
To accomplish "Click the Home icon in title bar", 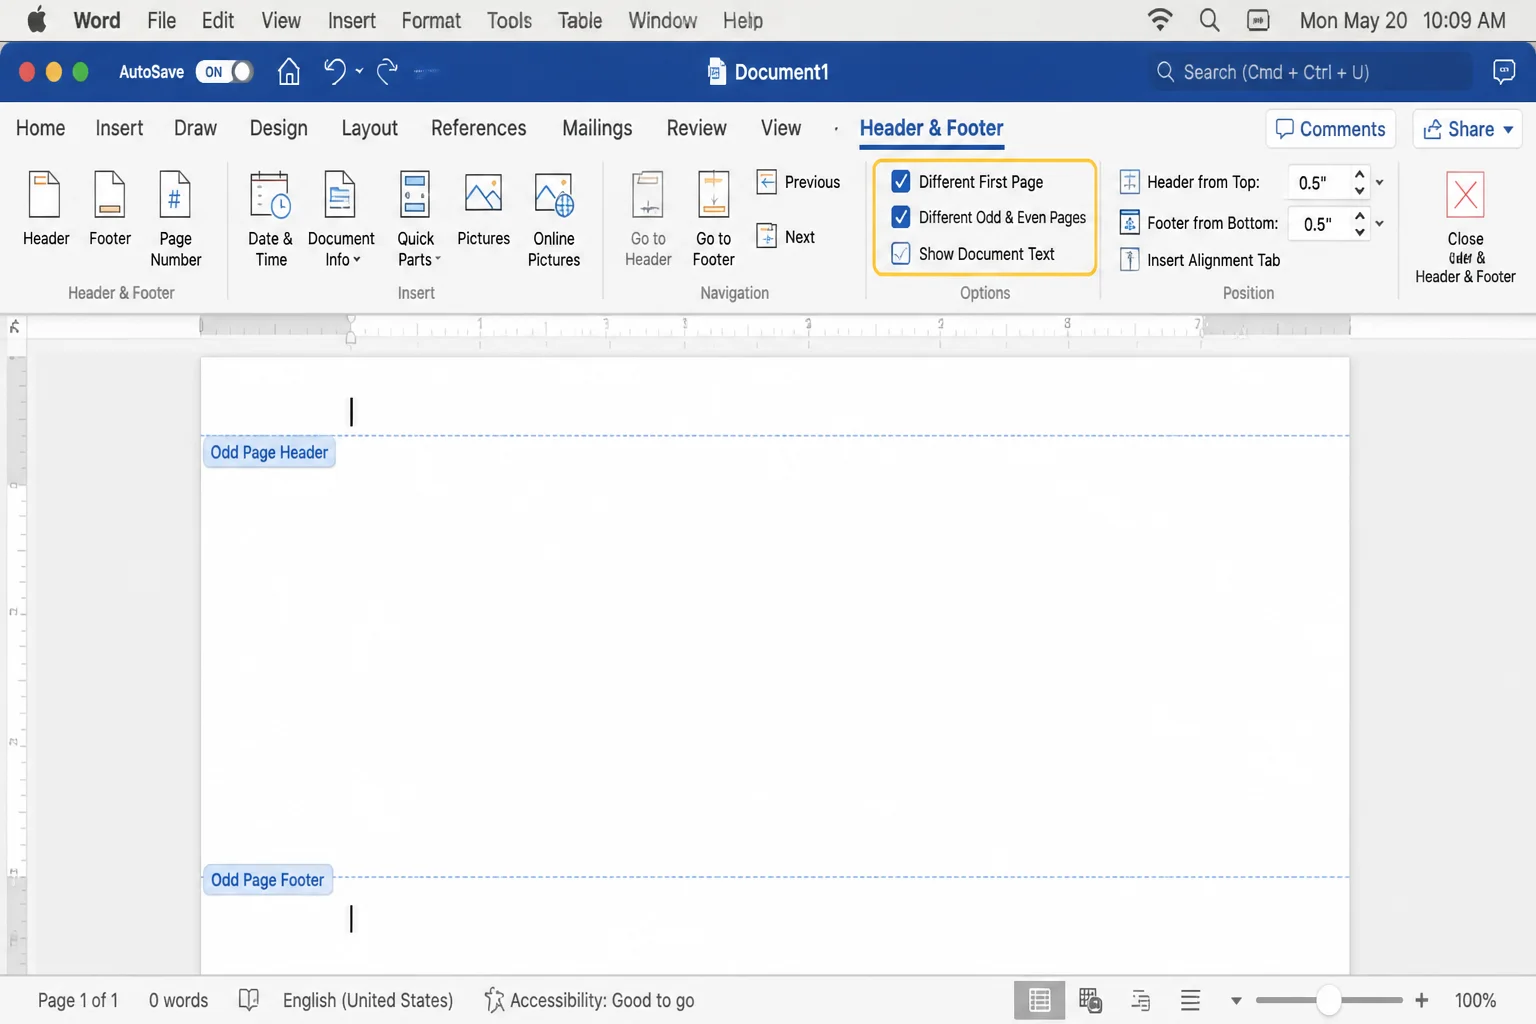I will click(x=289, y=71).
